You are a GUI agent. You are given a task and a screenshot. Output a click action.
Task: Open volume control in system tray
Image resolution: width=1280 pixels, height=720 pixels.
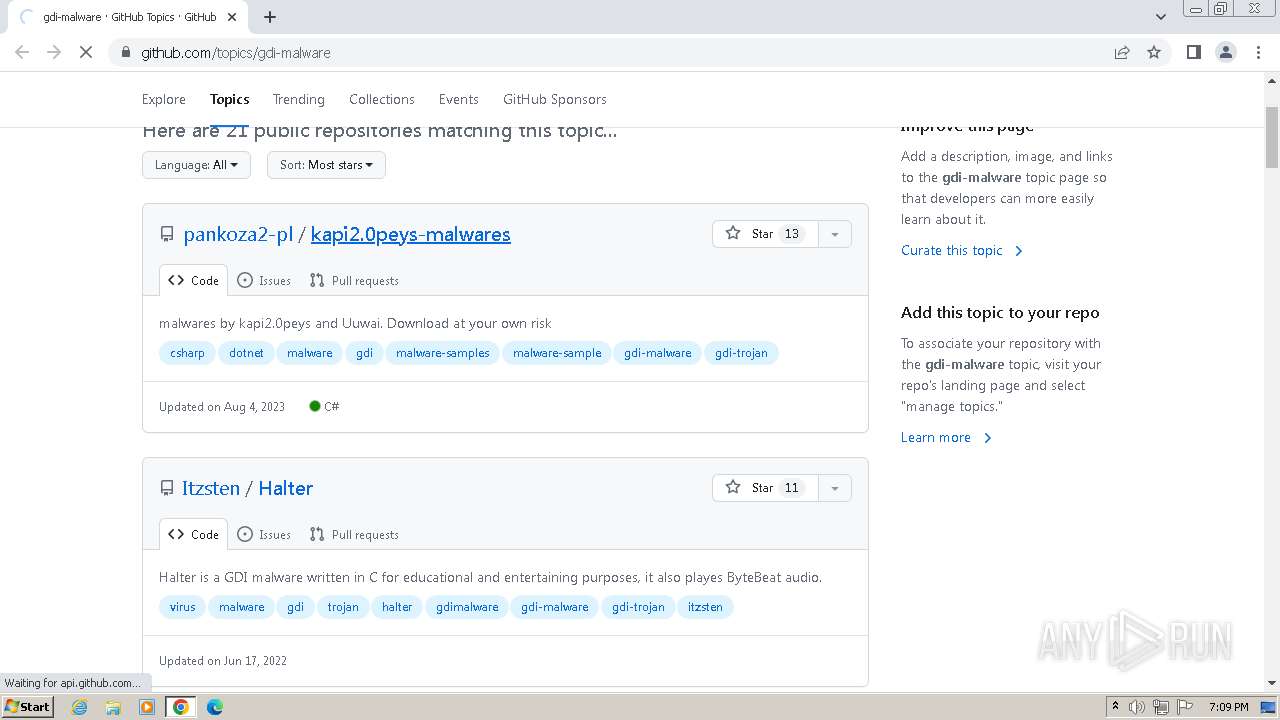1137,707
